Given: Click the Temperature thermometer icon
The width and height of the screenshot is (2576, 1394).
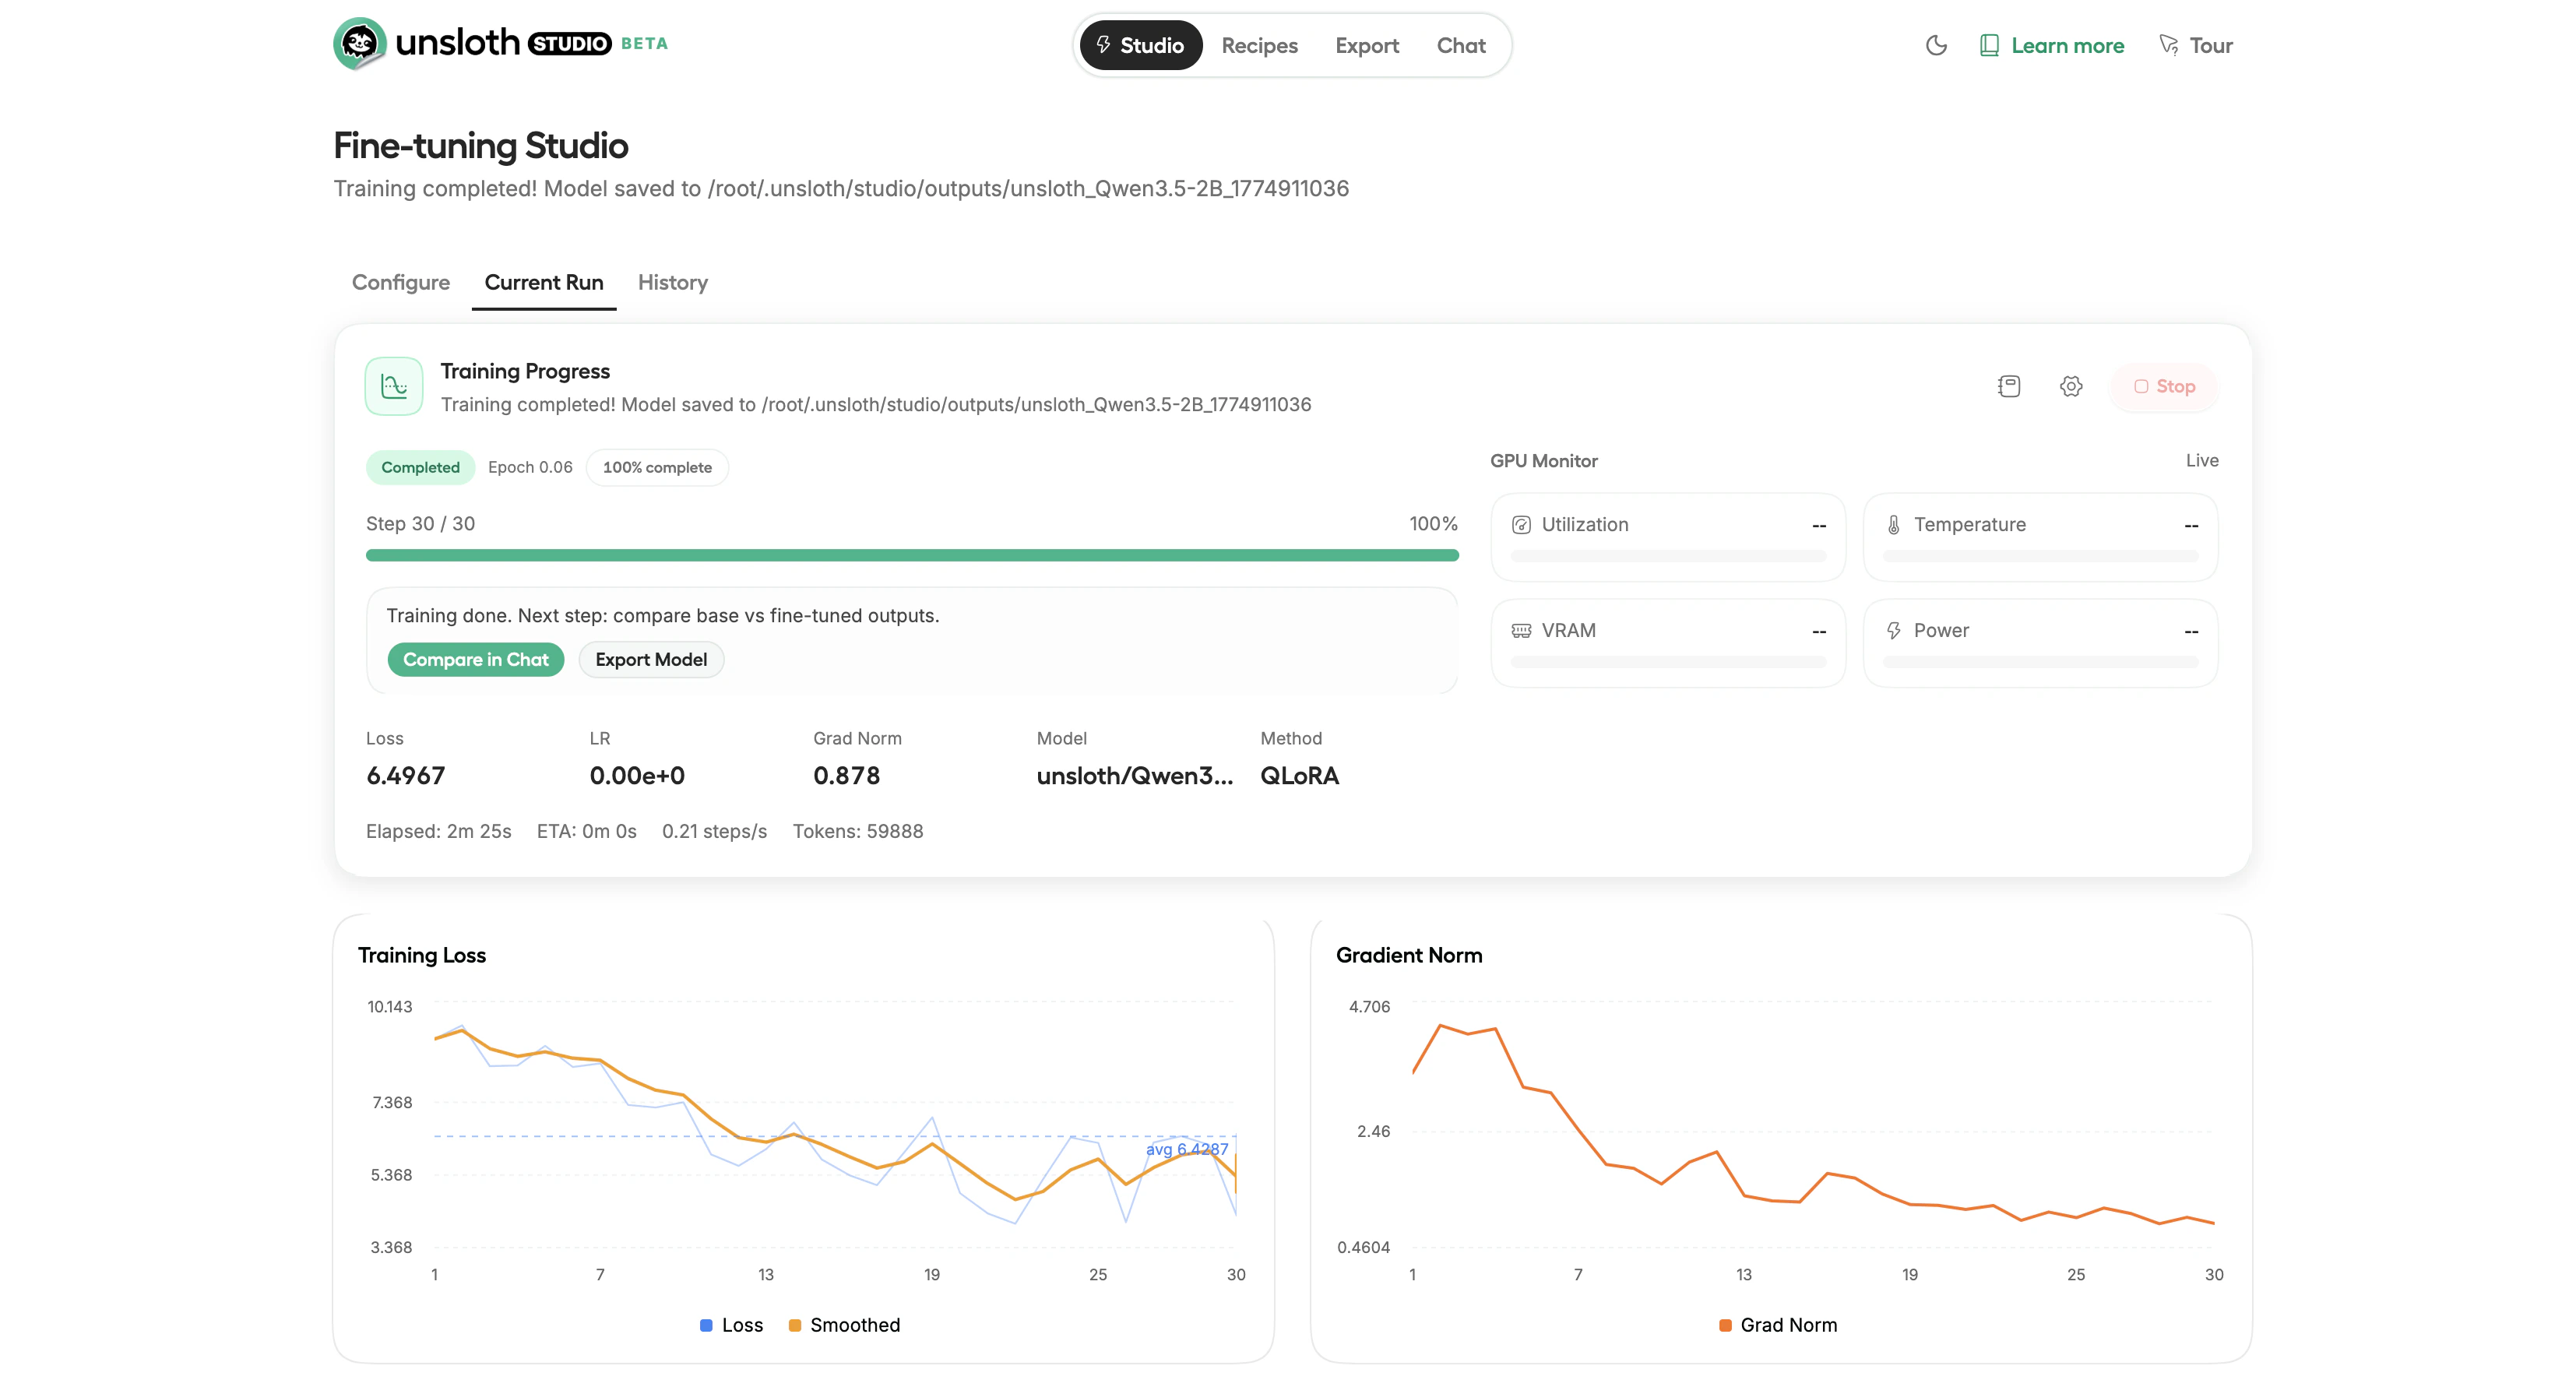Looking at the screenshot, I should tap(1893, 525).
